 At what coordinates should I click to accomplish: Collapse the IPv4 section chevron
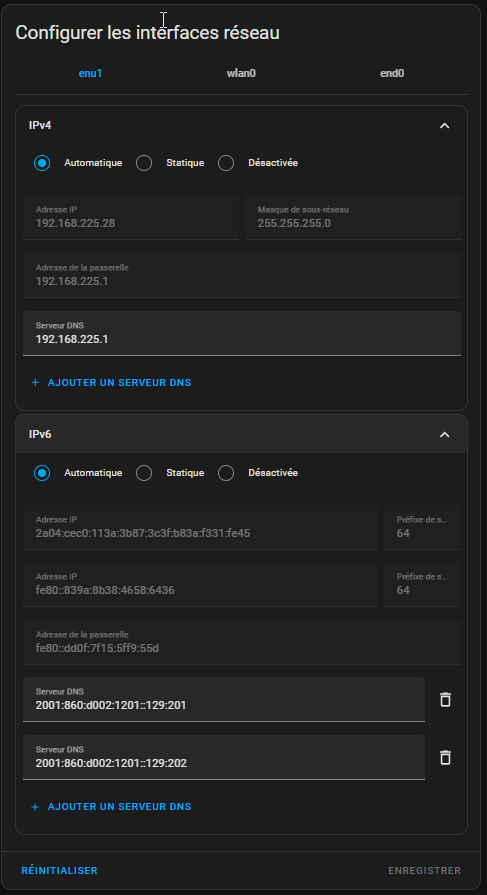[445, 126]
